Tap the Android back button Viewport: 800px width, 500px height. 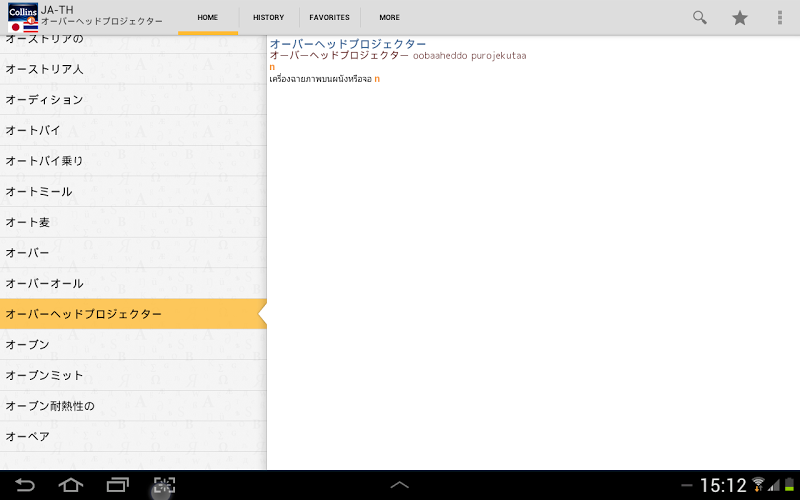pos(24,485)
